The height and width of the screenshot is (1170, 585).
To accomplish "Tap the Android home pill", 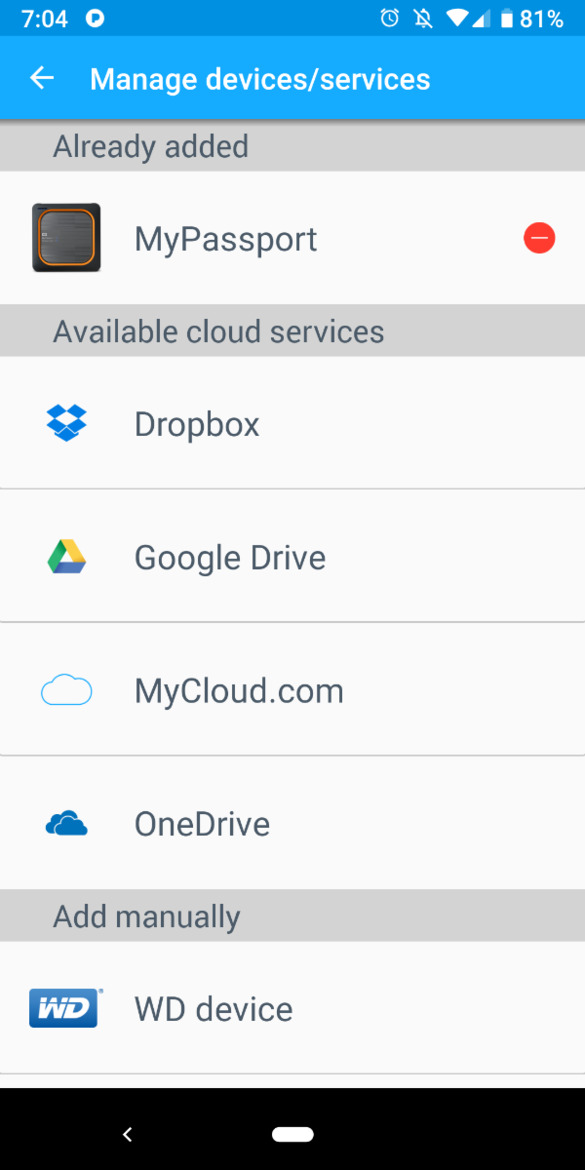I will [292, 1134].
